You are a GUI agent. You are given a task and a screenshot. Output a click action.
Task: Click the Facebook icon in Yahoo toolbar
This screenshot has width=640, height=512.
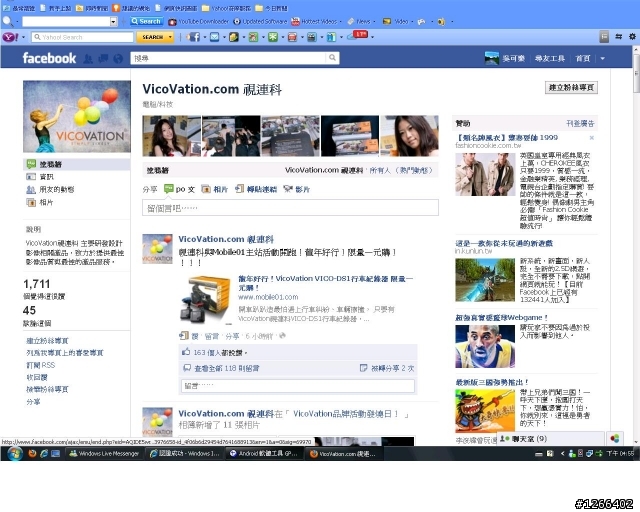(x=193, y=37)
